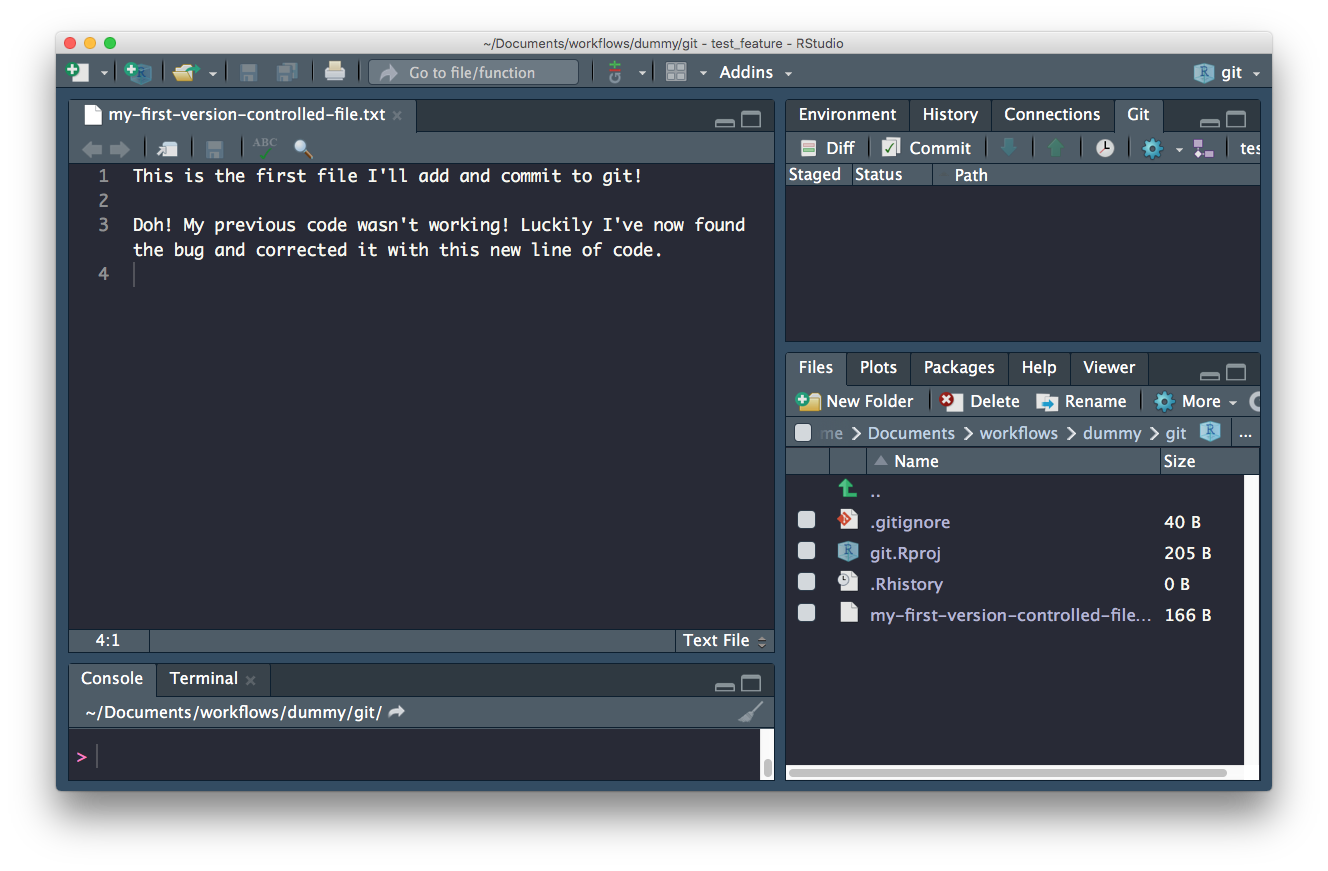Click the Save All documents icon

point(287,72)
